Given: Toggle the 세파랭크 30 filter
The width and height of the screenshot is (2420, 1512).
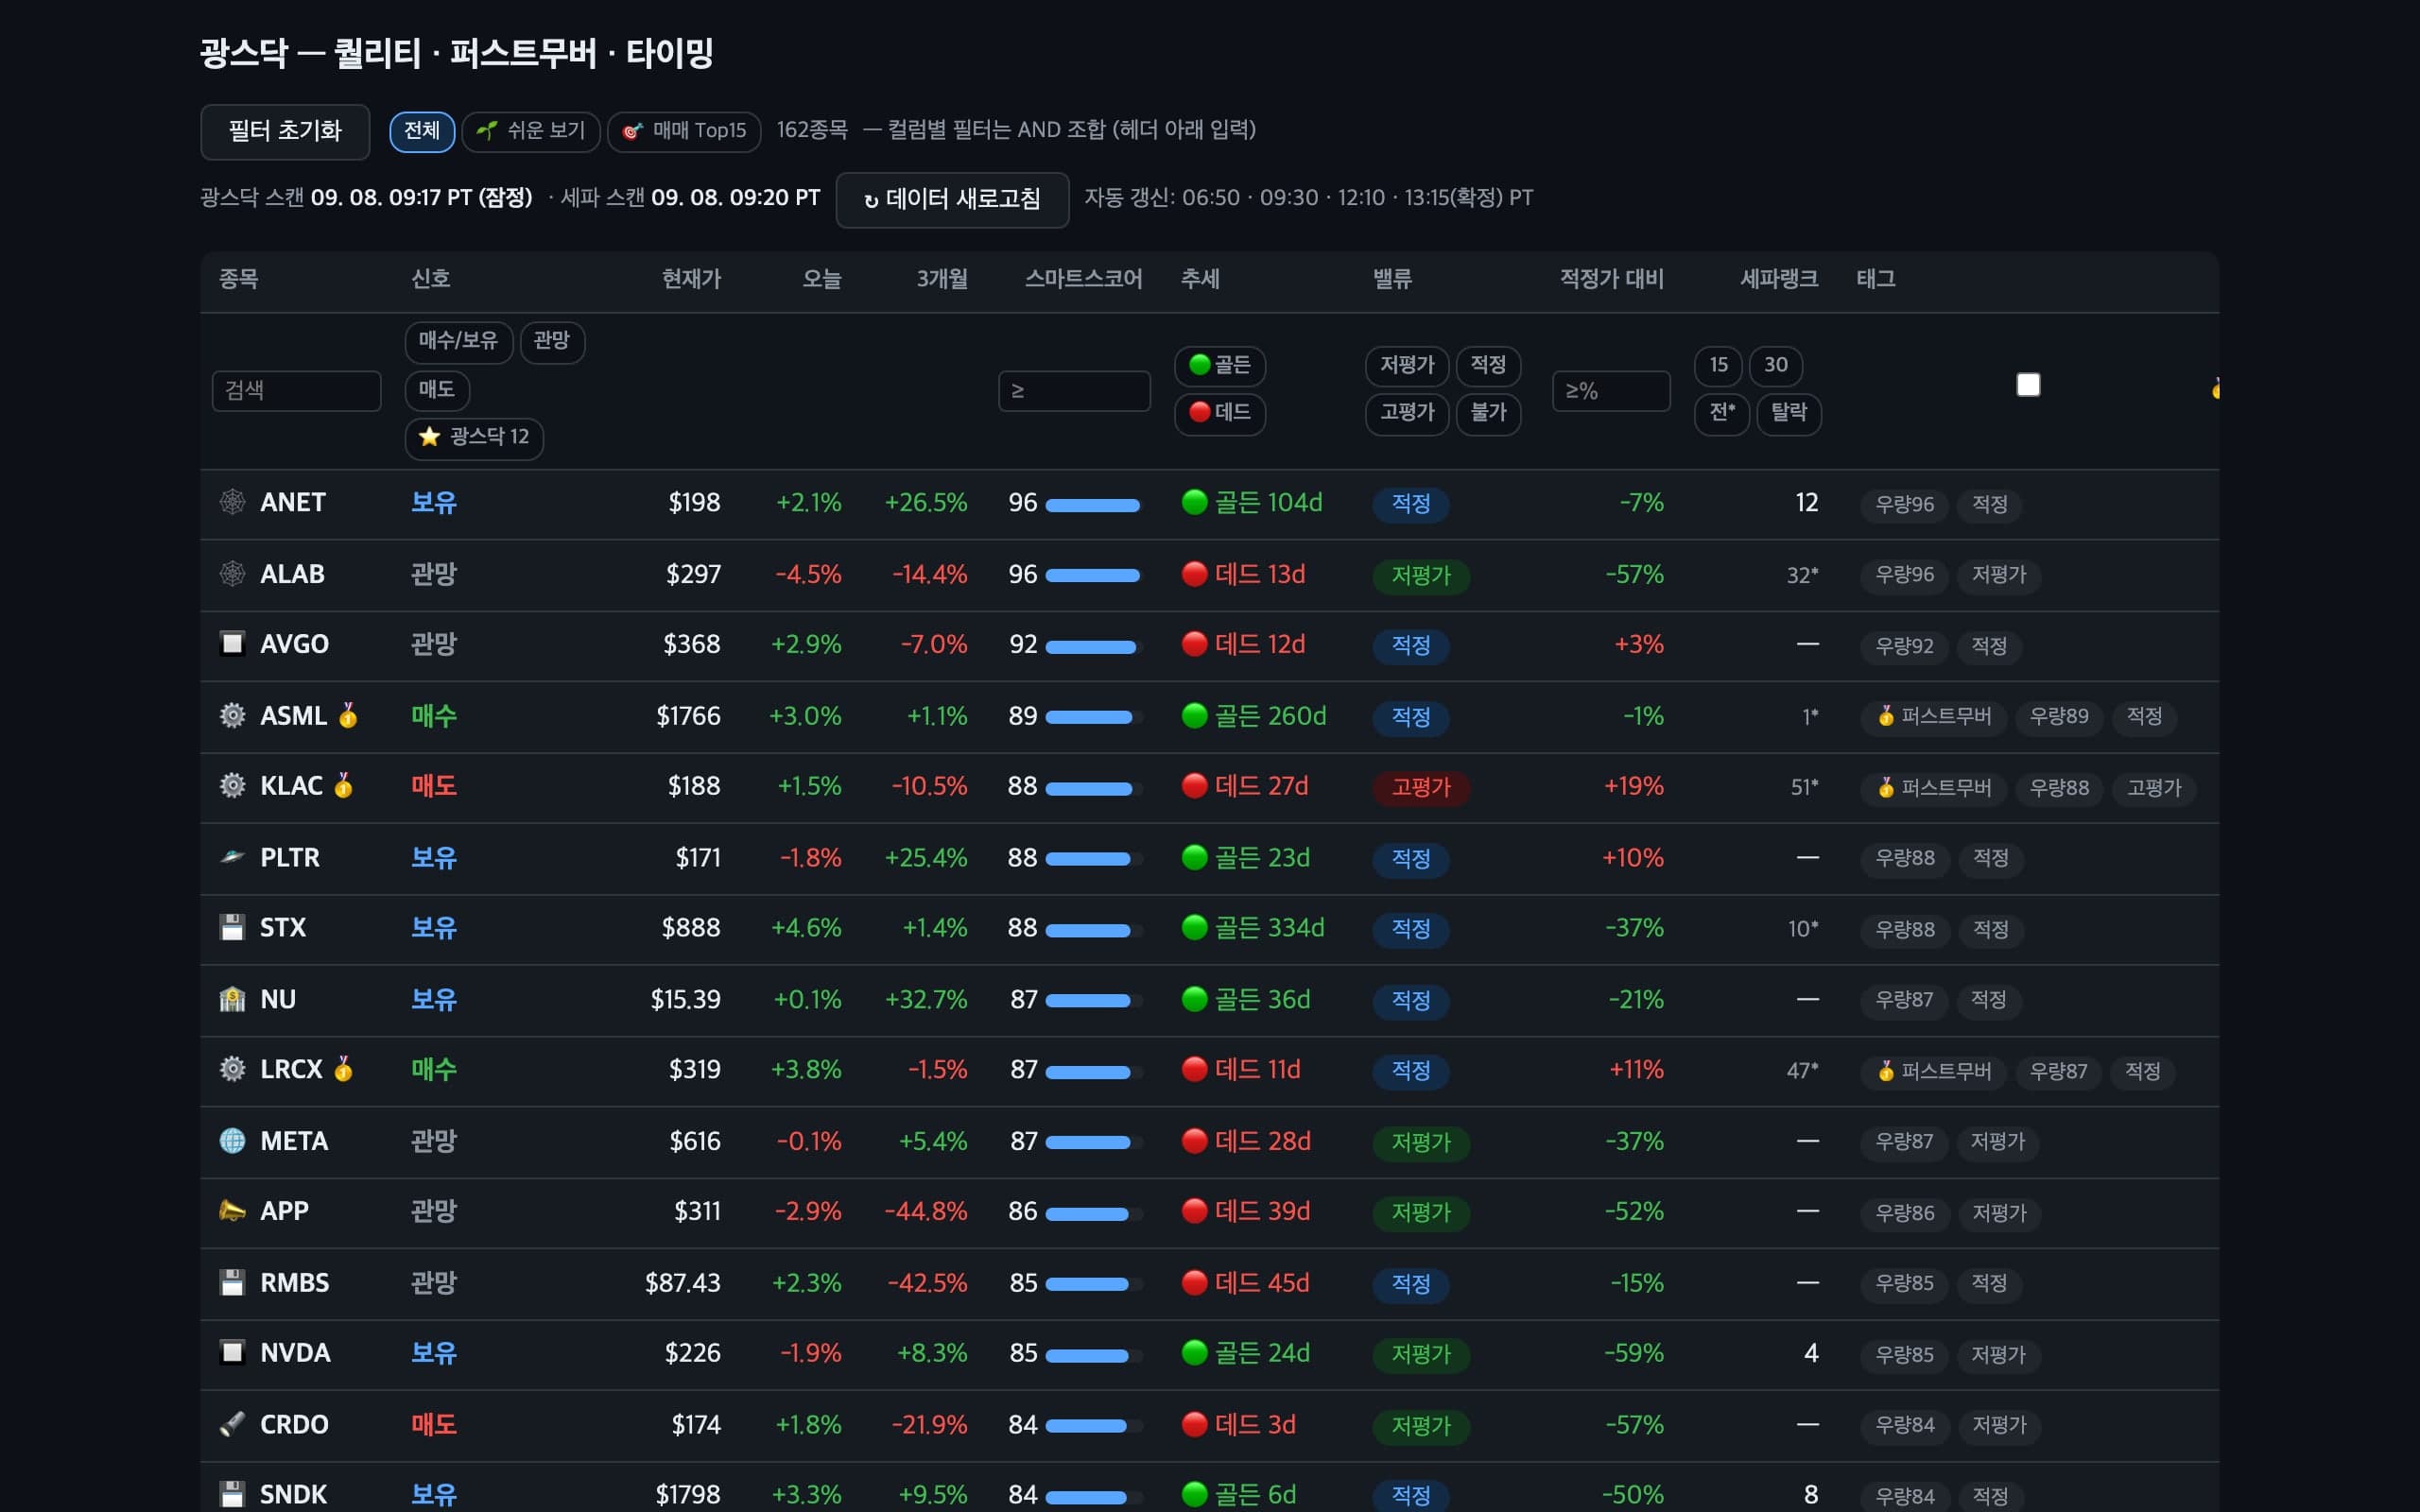Looking at the screenshot, I should tap(1775, 365).
